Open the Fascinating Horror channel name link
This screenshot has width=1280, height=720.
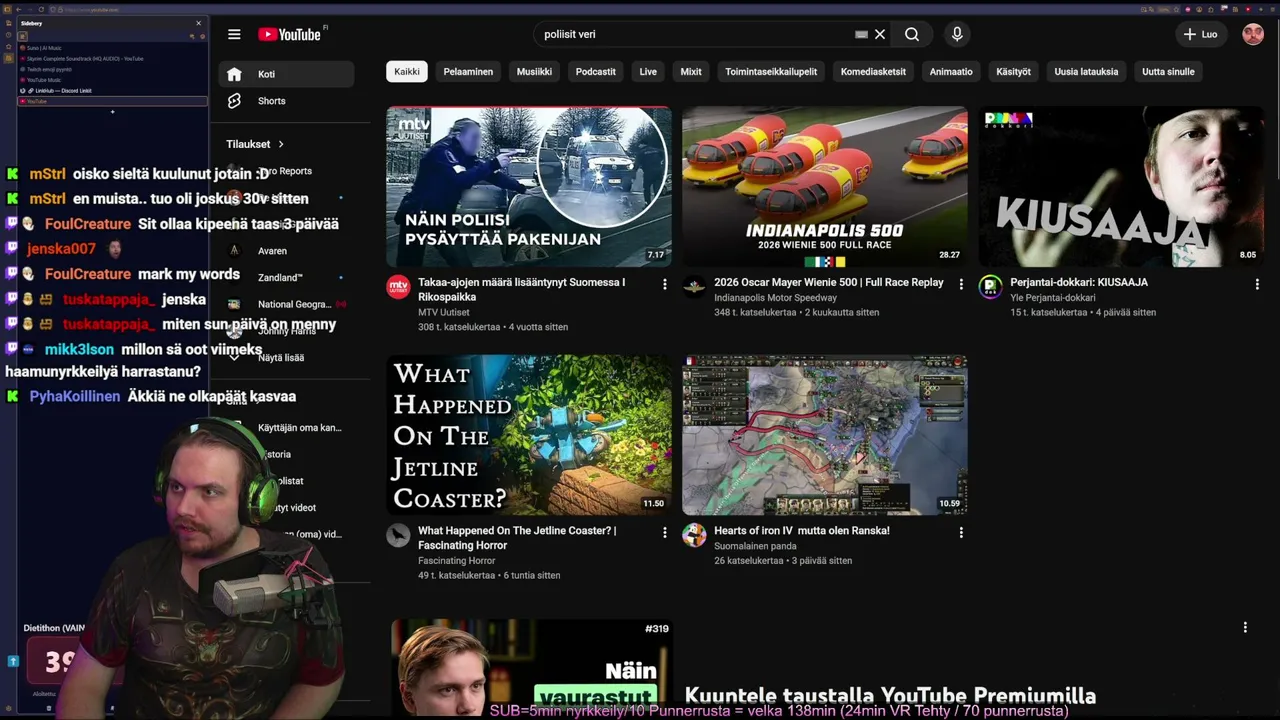point(457,561)
